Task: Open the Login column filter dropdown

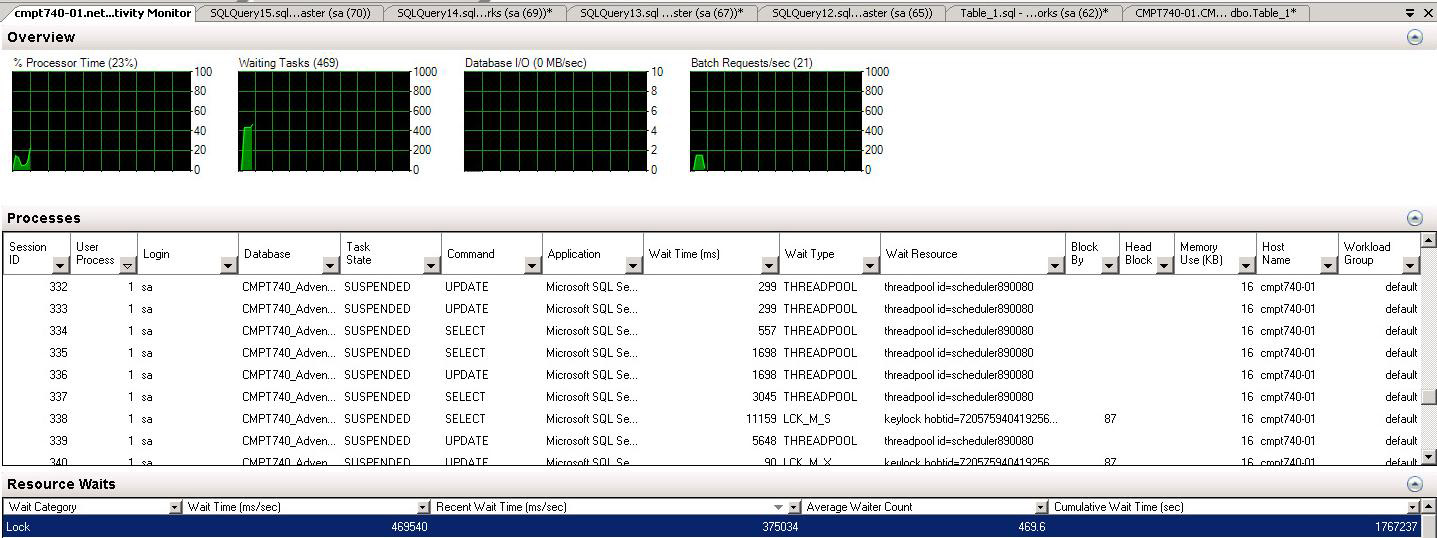Action: 228,265
